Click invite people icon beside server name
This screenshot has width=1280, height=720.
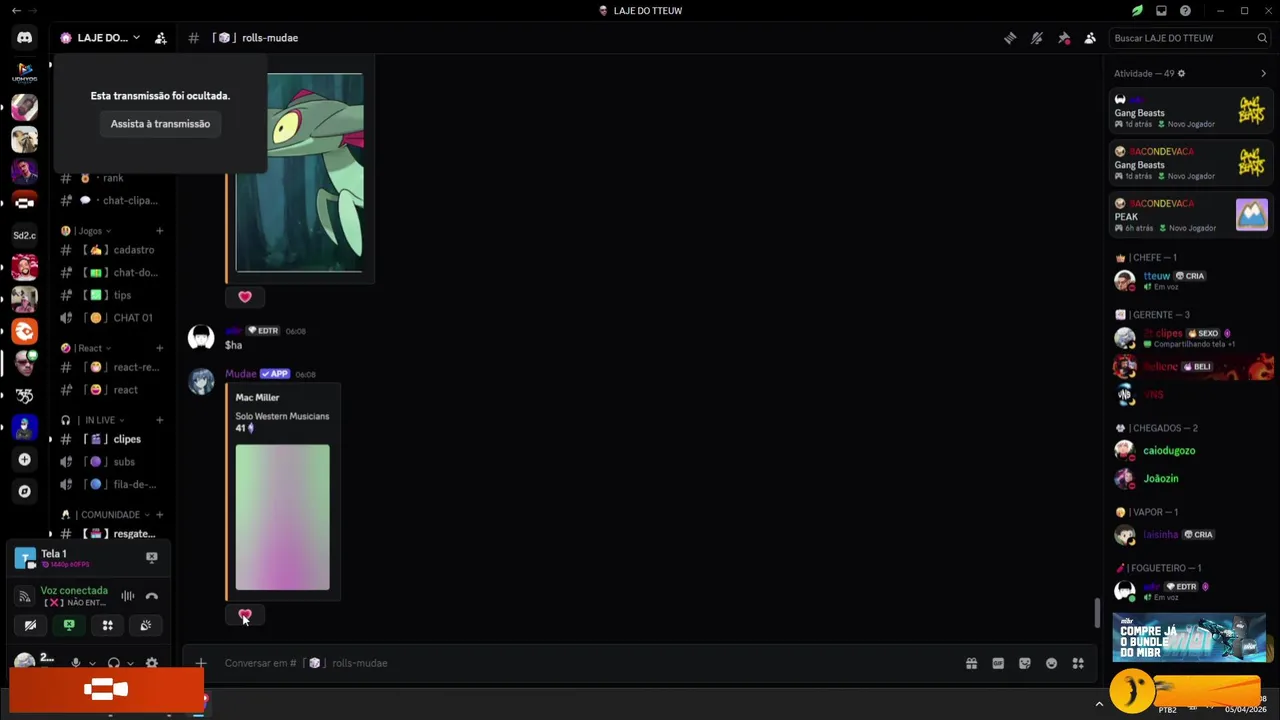pyautogui.click(x=160, y=38)
